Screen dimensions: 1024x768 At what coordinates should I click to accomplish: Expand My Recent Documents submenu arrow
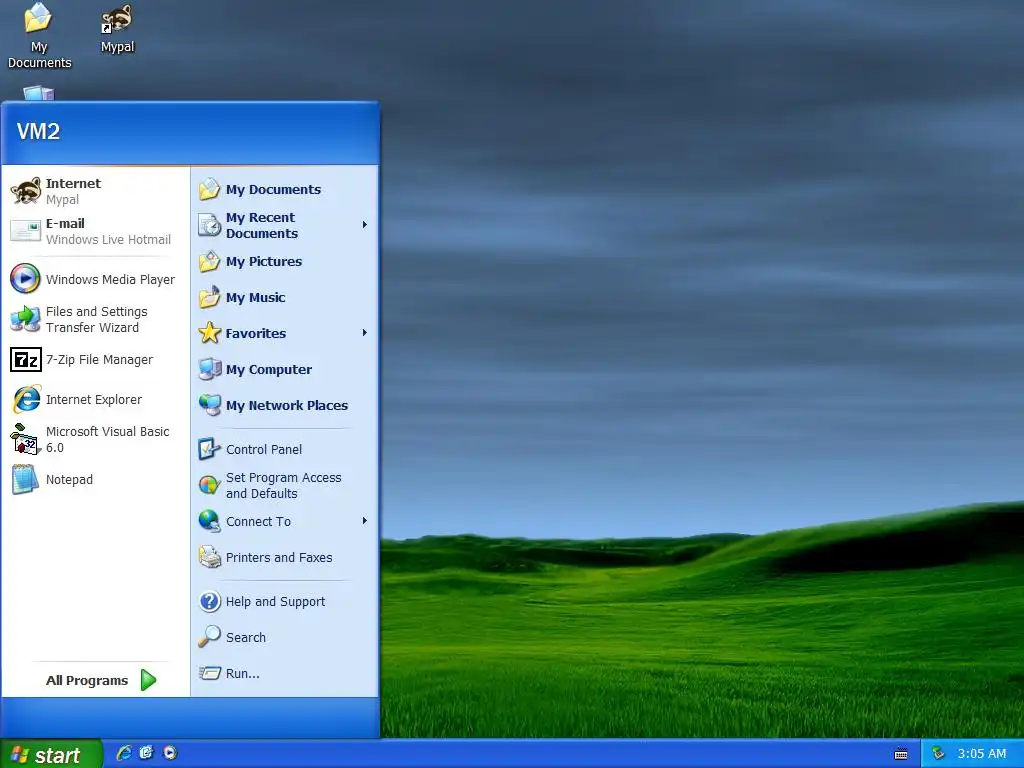(x=364, y=225)
